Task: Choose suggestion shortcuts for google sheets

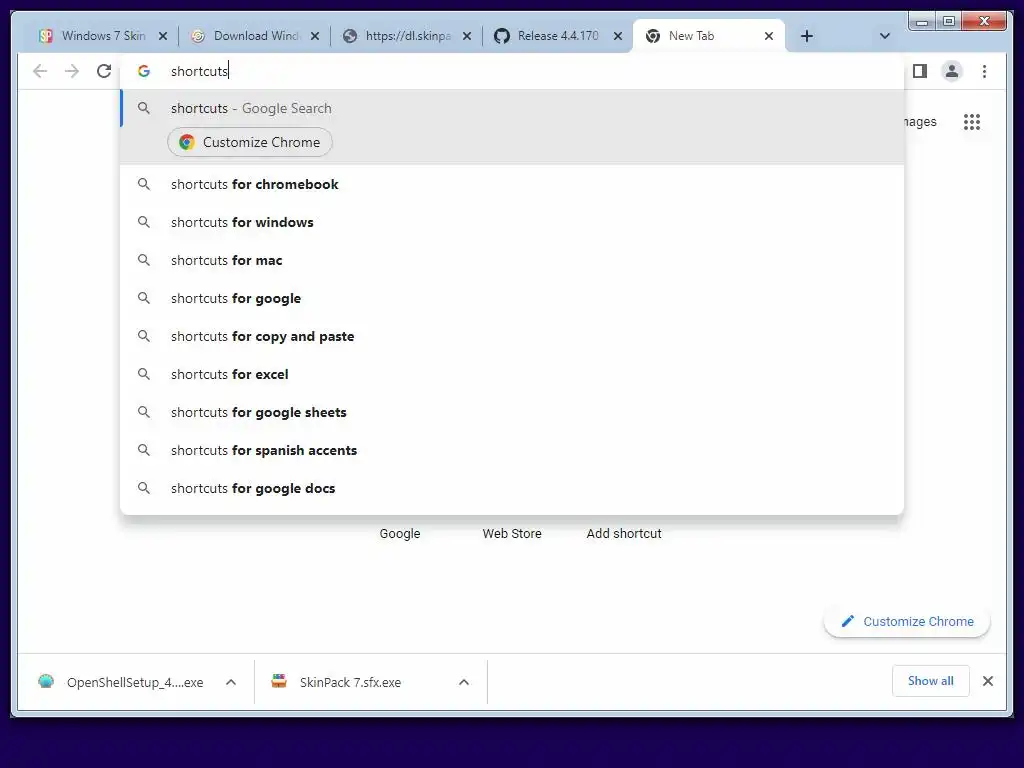Action: point(512,412)
